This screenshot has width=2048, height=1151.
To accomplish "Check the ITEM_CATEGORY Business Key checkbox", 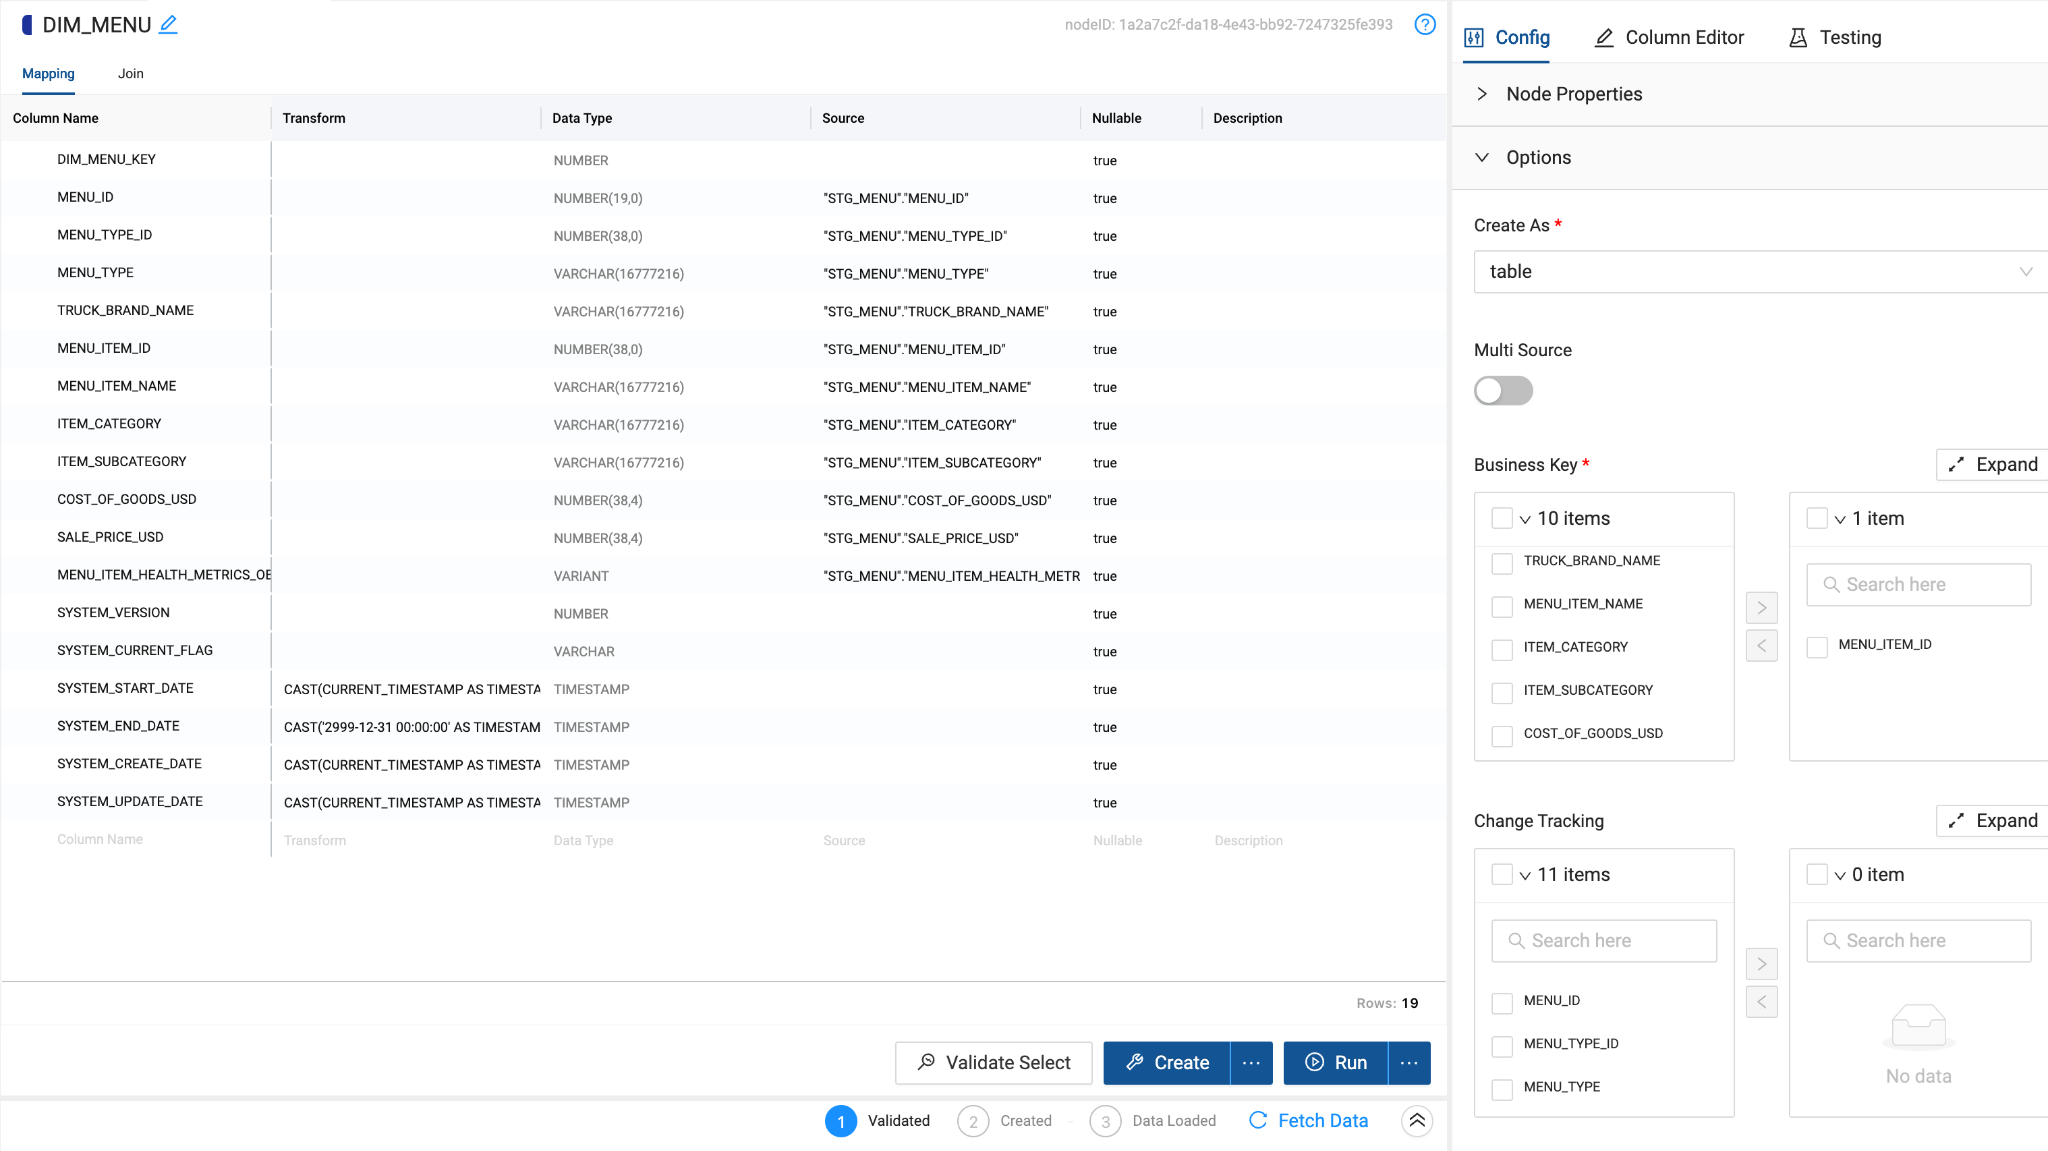I will click(1502, 650).
